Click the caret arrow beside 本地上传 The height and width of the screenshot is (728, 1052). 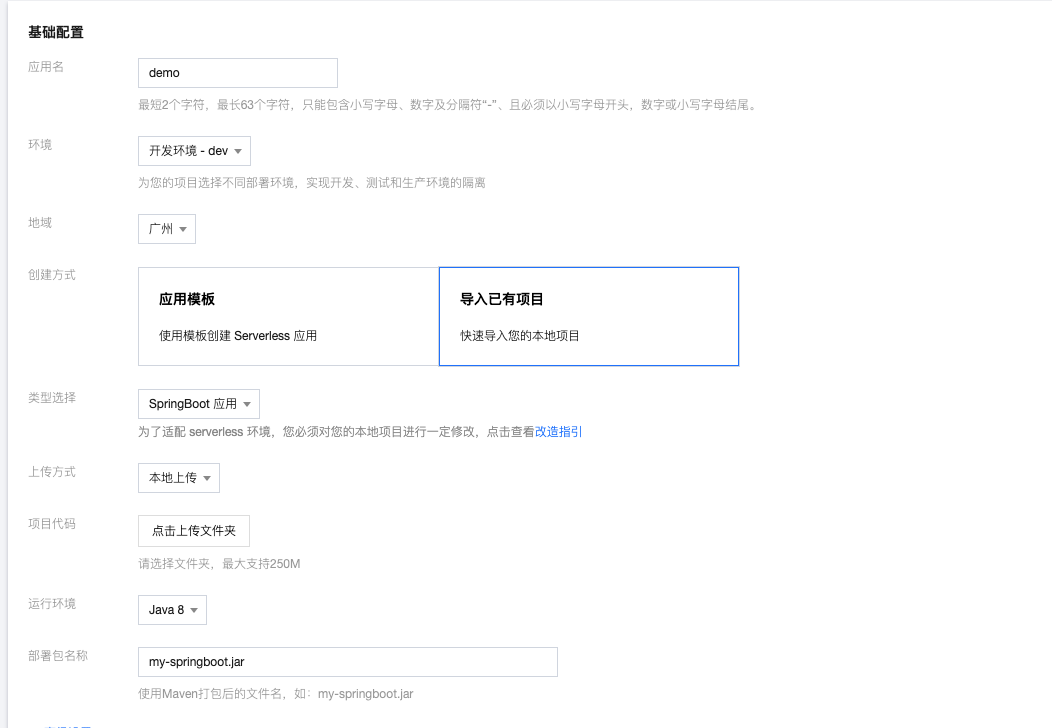[207, 479]
